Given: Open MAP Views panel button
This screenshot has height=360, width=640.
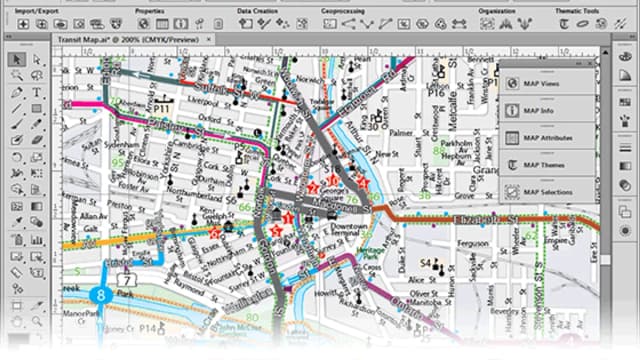Looking at the screenshot, I should pyautogui.click(x=547, y=84).
